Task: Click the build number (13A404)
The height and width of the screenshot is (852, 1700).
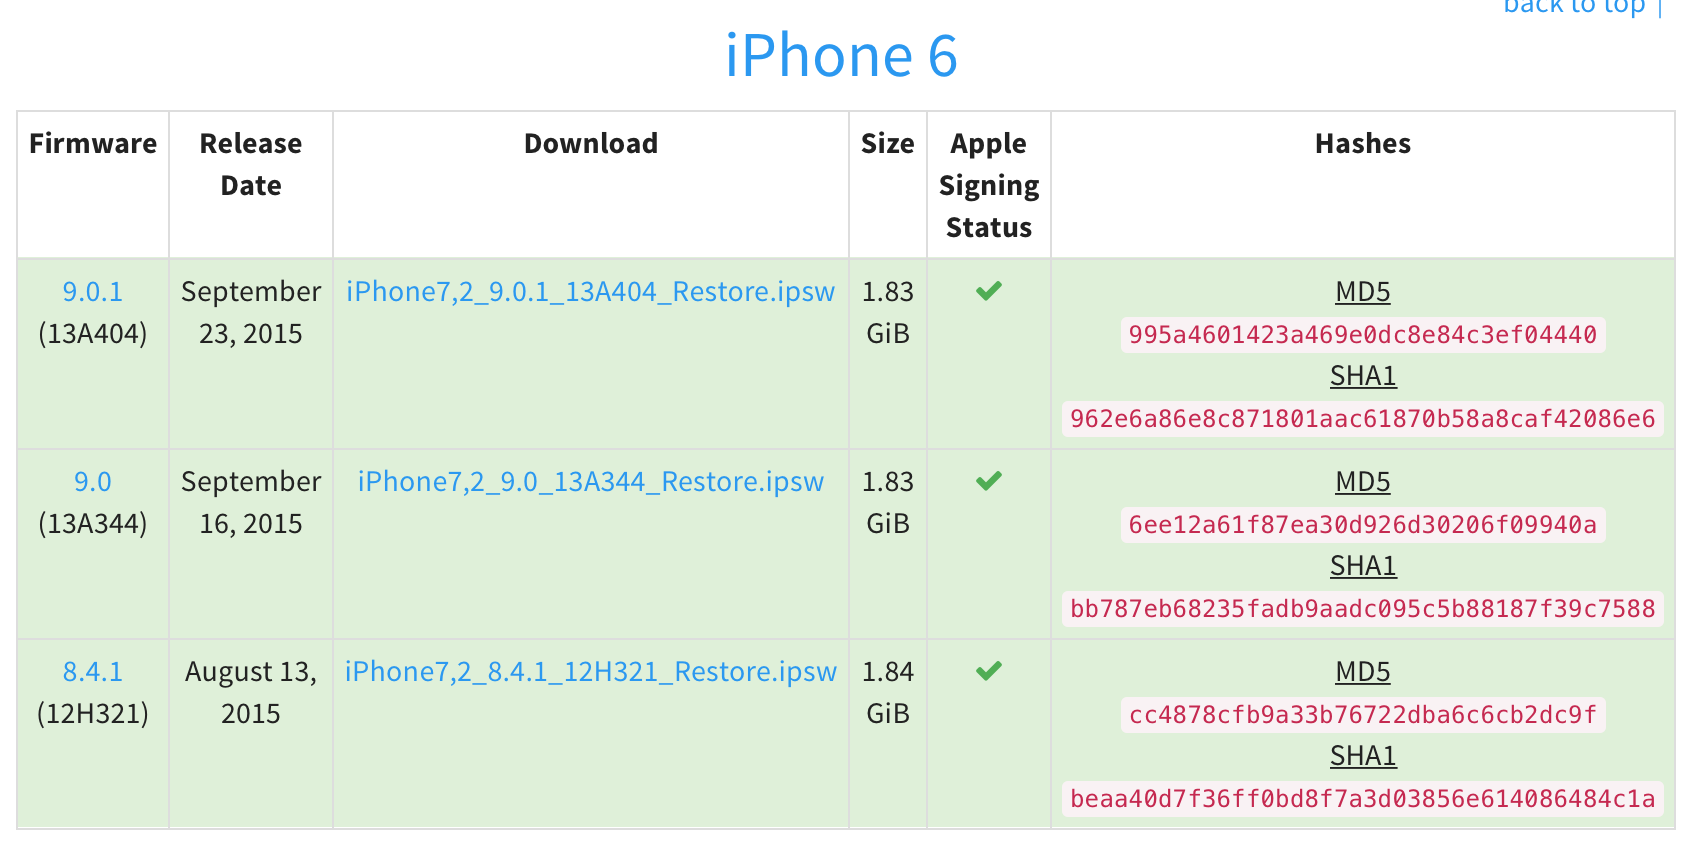Action: [x=93, y=334]
